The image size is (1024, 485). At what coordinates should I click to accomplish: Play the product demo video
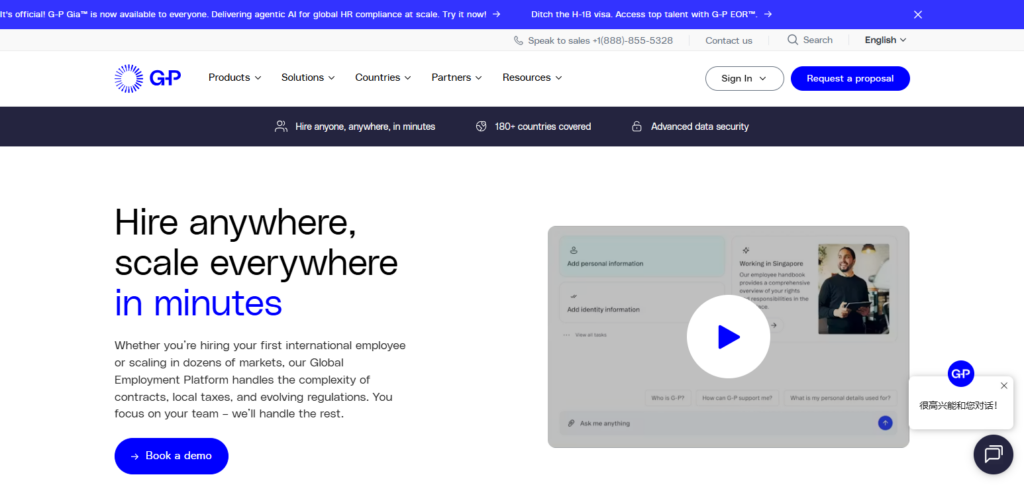coord(728,337)
